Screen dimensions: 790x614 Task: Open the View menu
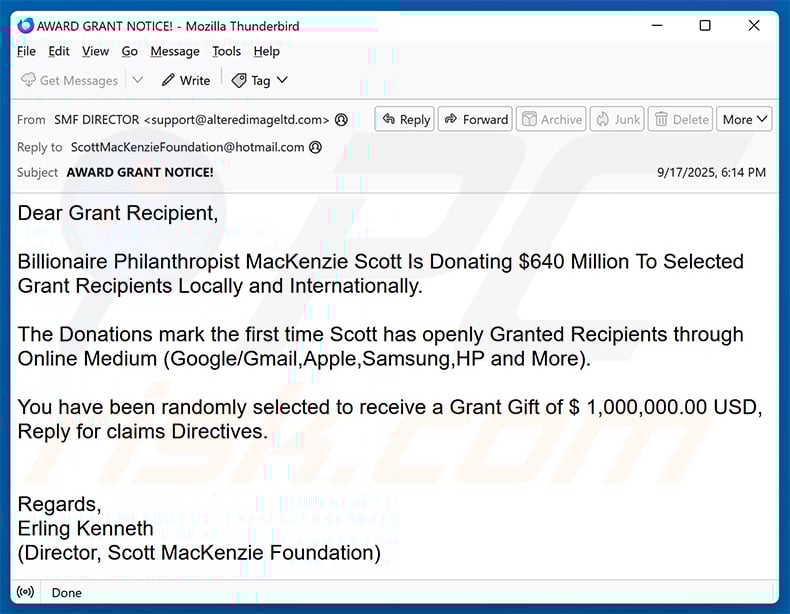pos(95,51)
